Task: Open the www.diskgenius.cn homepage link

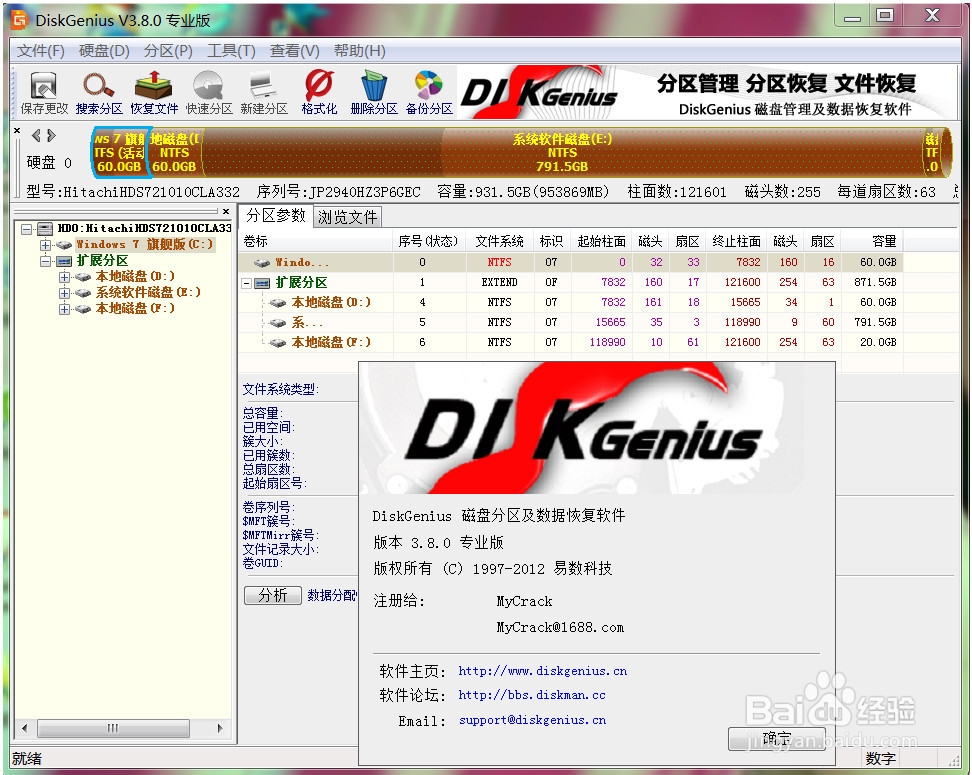Action: (542, 671)
